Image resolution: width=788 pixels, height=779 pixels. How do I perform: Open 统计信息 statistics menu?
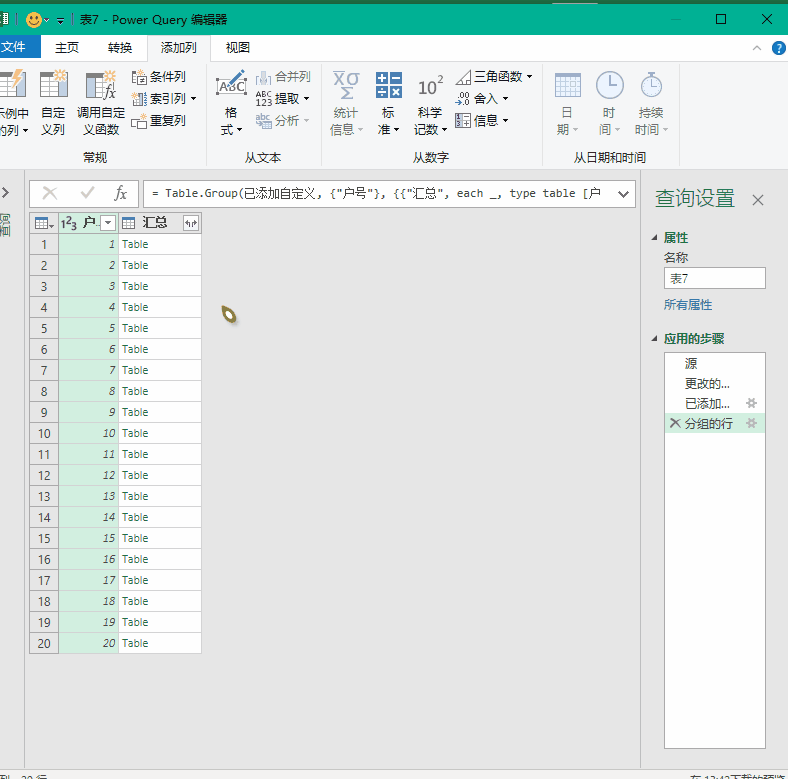346,103
